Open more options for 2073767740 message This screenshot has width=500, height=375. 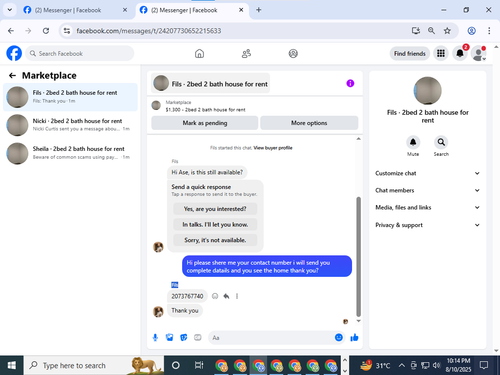coord(237,296)
